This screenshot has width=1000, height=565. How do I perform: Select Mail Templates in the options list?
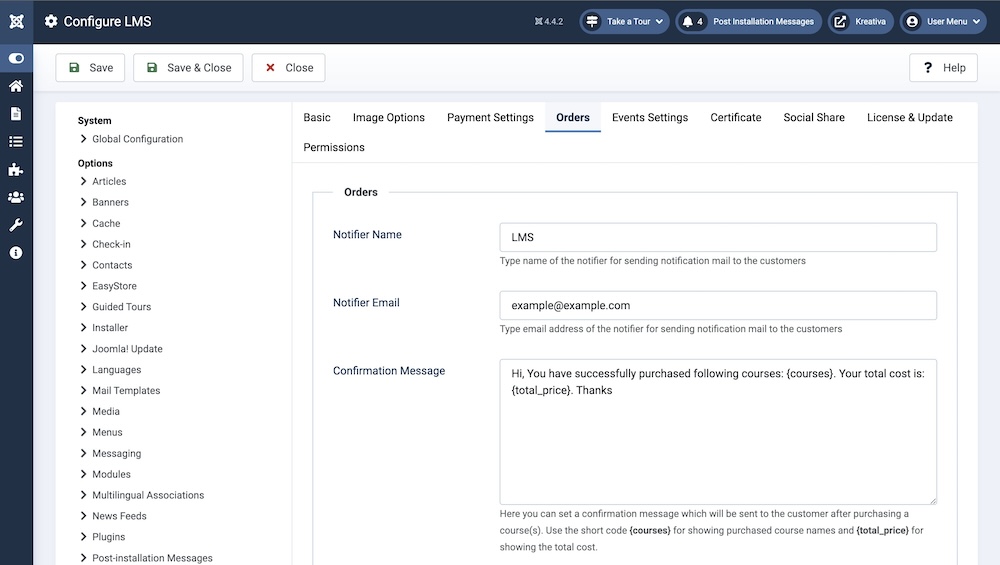click(126, 391)
